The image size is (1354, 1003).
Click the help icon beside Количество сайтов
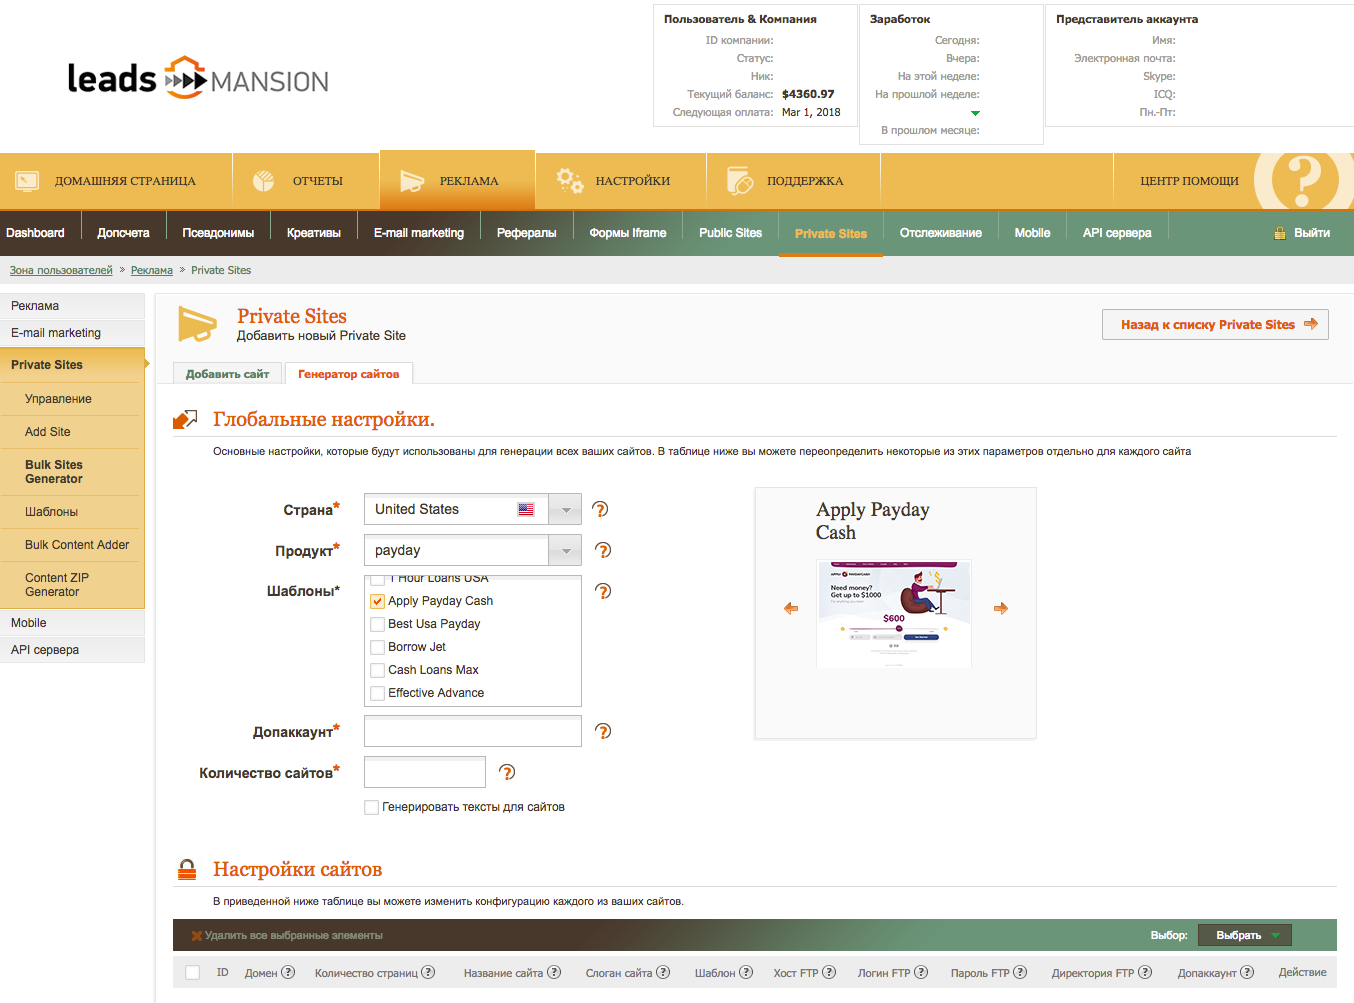coord(507,772)
